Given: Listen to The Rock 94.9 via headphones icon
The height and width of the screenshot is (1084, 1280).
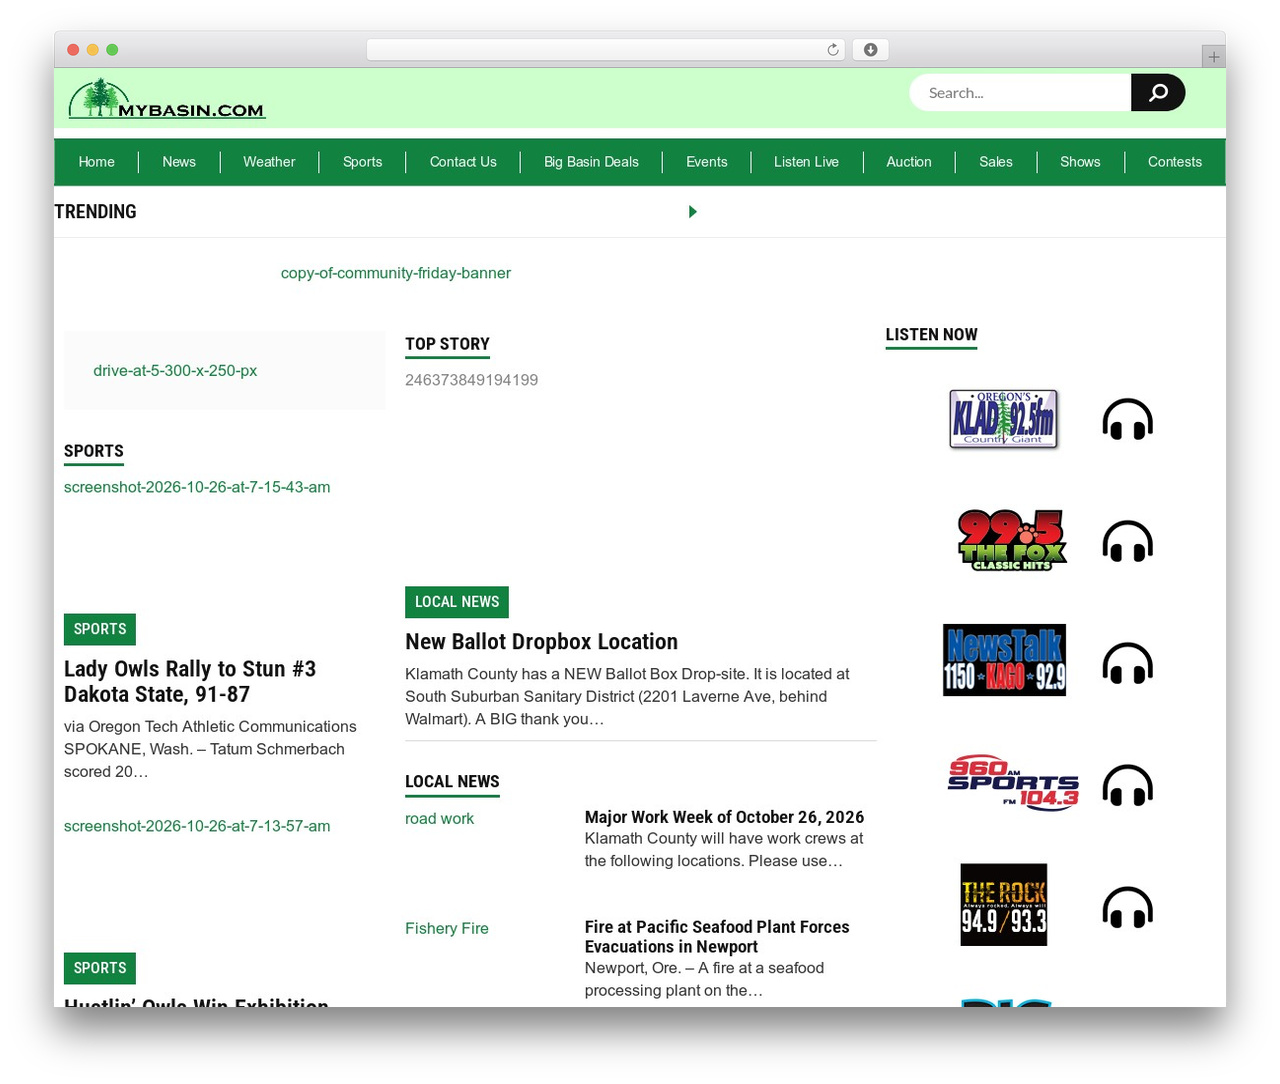Looking at the screenshot, I should pyautogui.click(x=1127, y=908).
